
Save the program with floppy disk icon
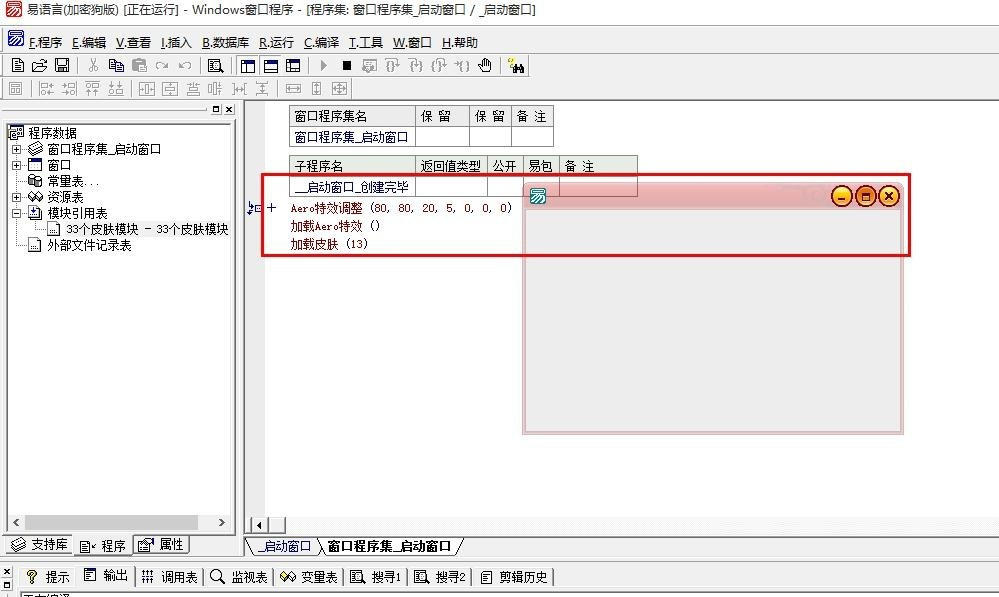pyautogui.click(x=62, y=66)
